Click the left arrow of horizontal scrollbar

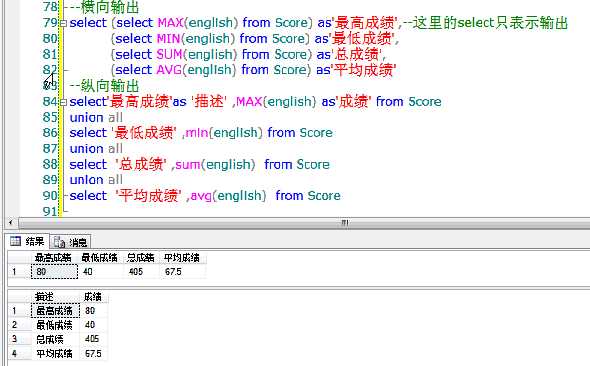click(11, 223)
